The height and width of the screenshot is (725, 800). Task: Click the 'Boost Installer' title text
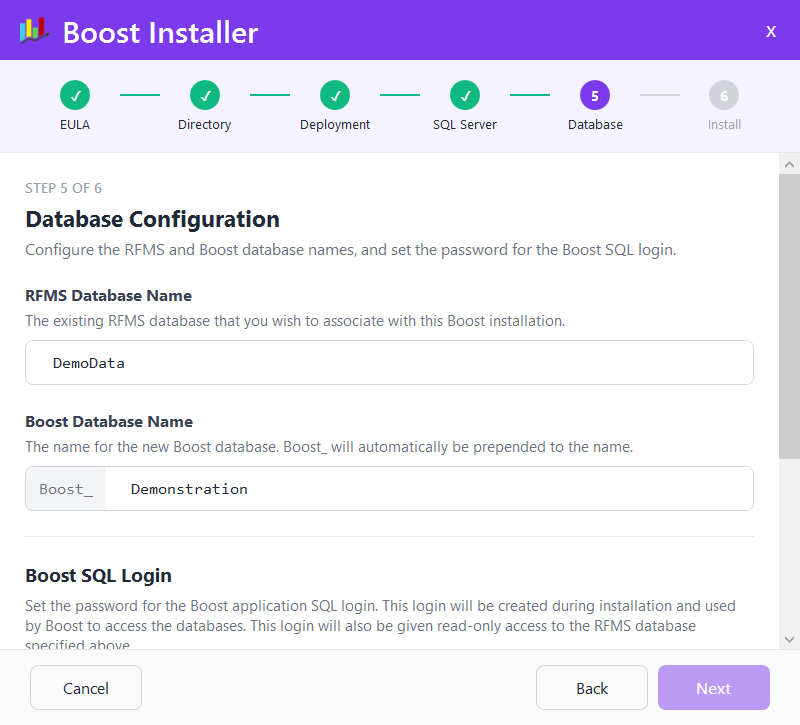click(x=161, y=33)
